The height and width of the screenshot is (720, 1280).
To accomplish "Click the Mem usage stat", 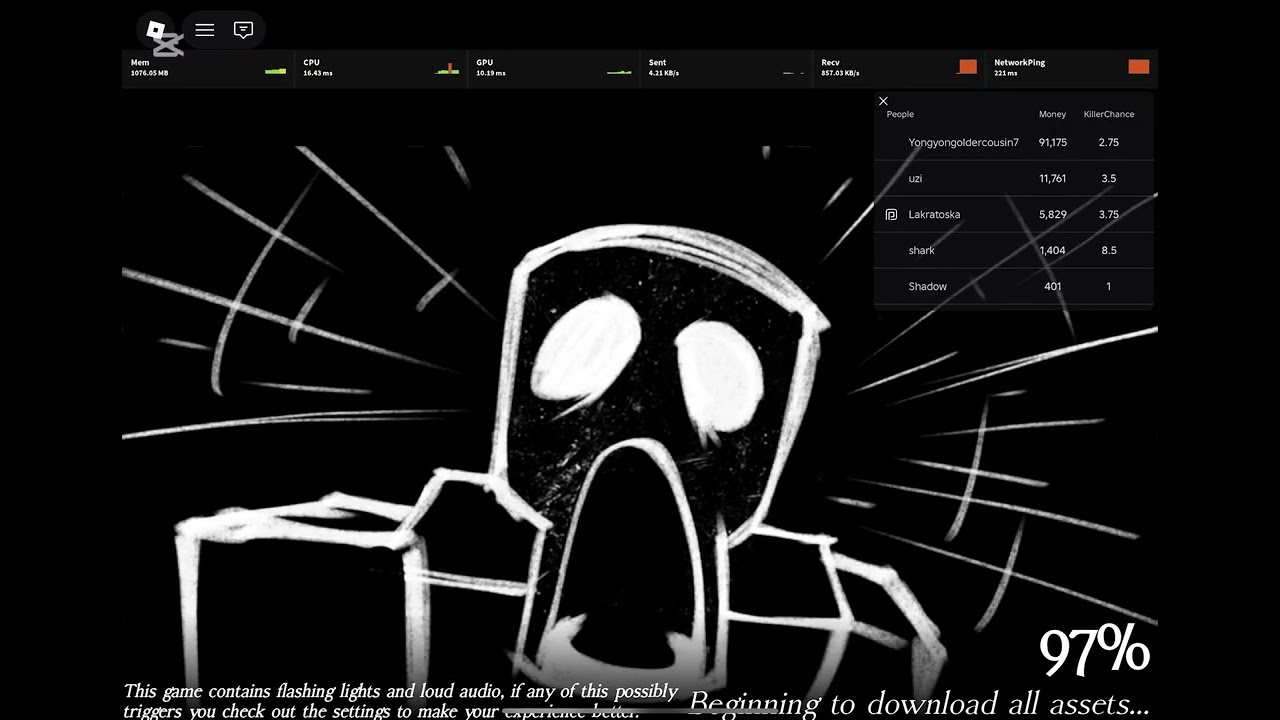I will pos(208,68).
